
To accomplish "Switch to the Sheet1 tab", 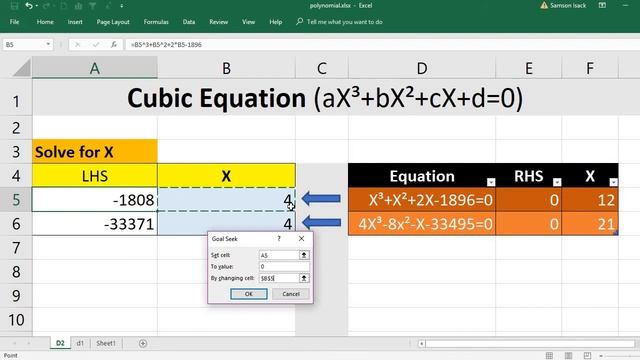I will 106,343.
